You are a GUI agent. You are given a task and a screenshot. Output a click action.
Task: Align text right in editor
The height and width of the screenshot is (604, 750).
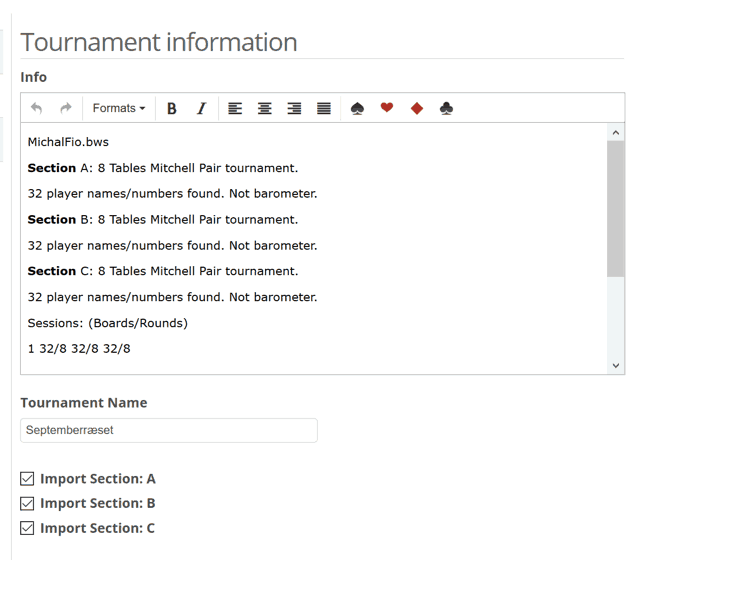coord(294,108)
